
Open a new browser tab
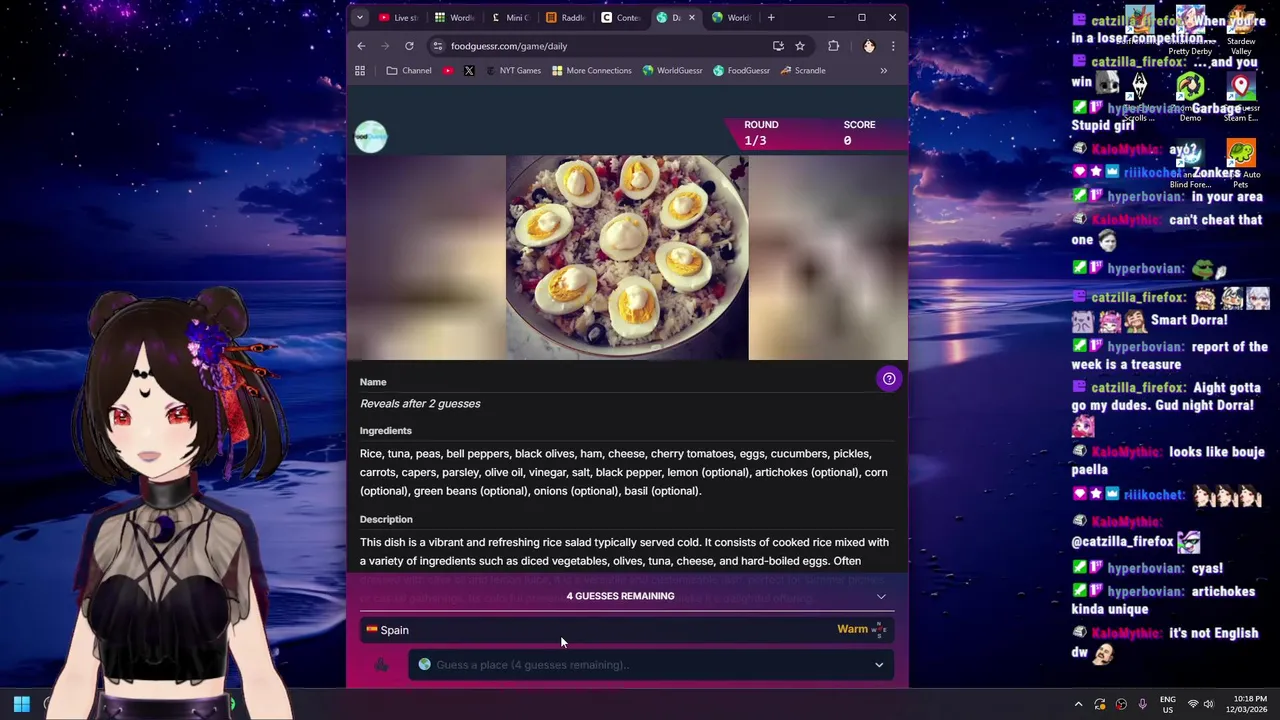pyautogui.click(x=771, y=17)
